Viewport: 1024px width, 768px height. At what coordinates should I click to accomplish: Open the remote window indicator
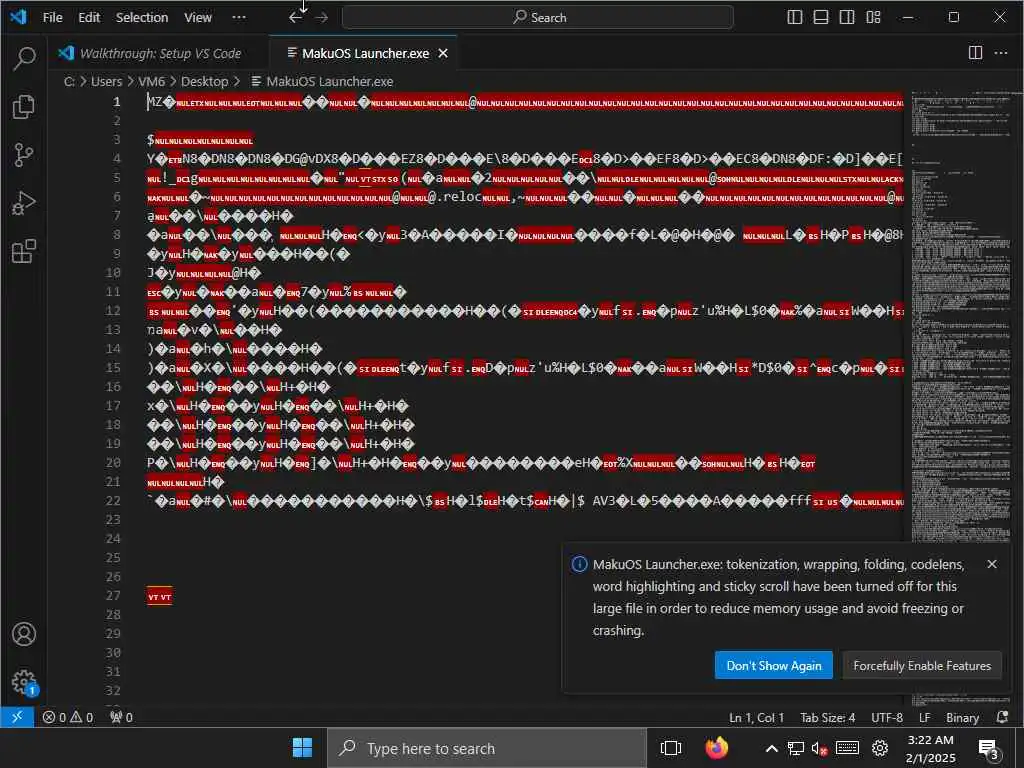[17, 717]
